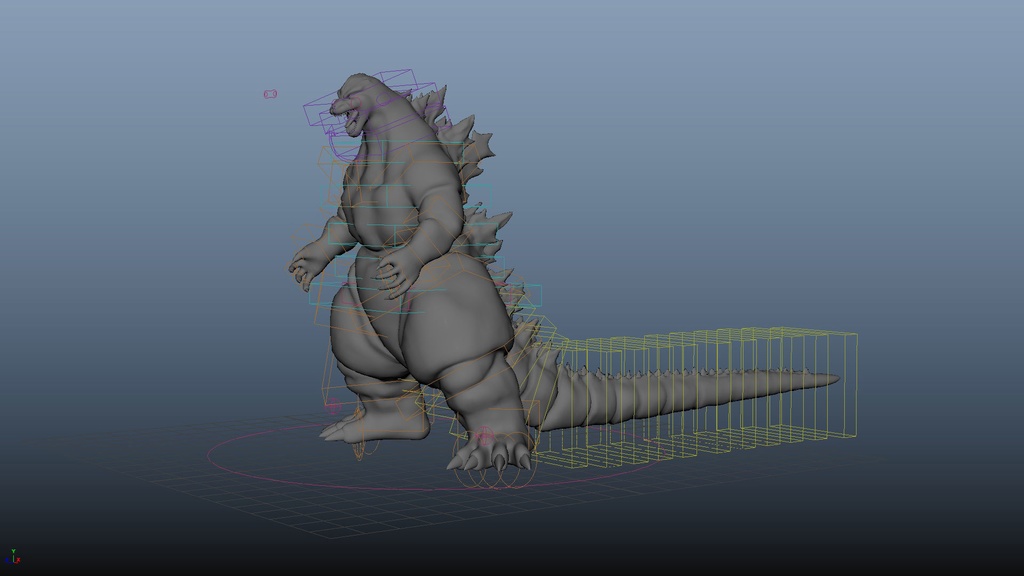Select the green Y axis on the view gizmo
1024x576 pixels.
[14, 551]
